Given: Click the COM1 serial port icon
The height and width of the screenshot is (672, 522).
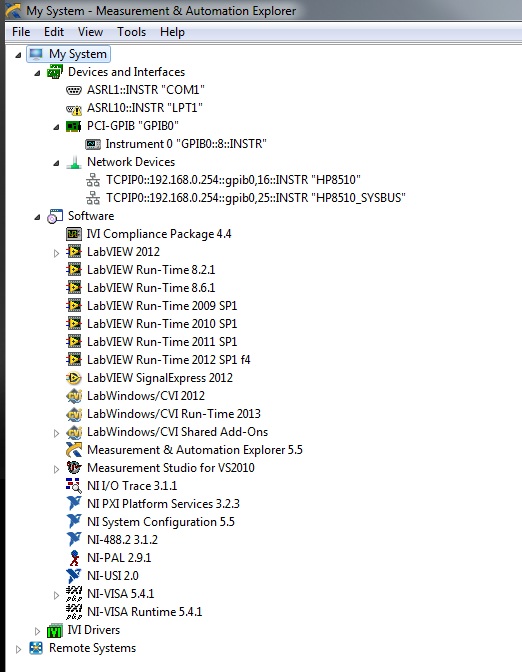Looking at the screenshot, I should point(74,90).
